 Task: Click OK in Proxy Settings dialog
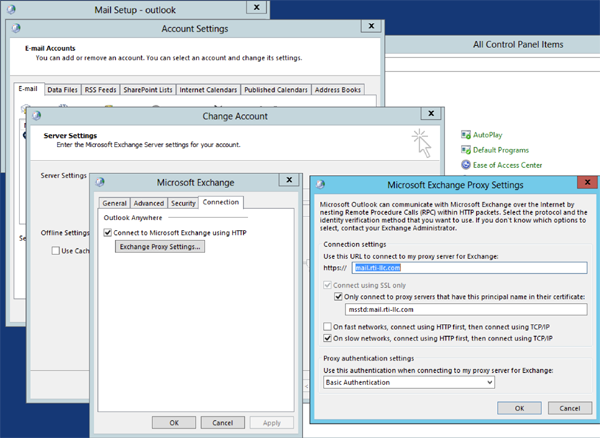519,408
